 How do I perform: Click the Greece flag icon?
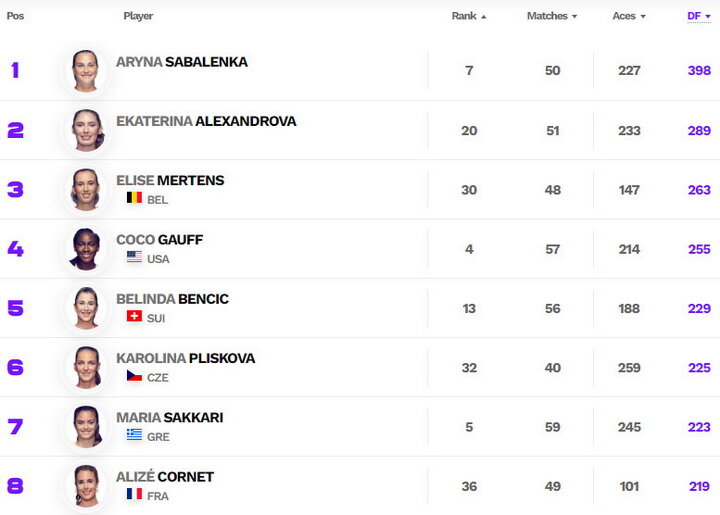pyautogui.click(x=134, y=435)
